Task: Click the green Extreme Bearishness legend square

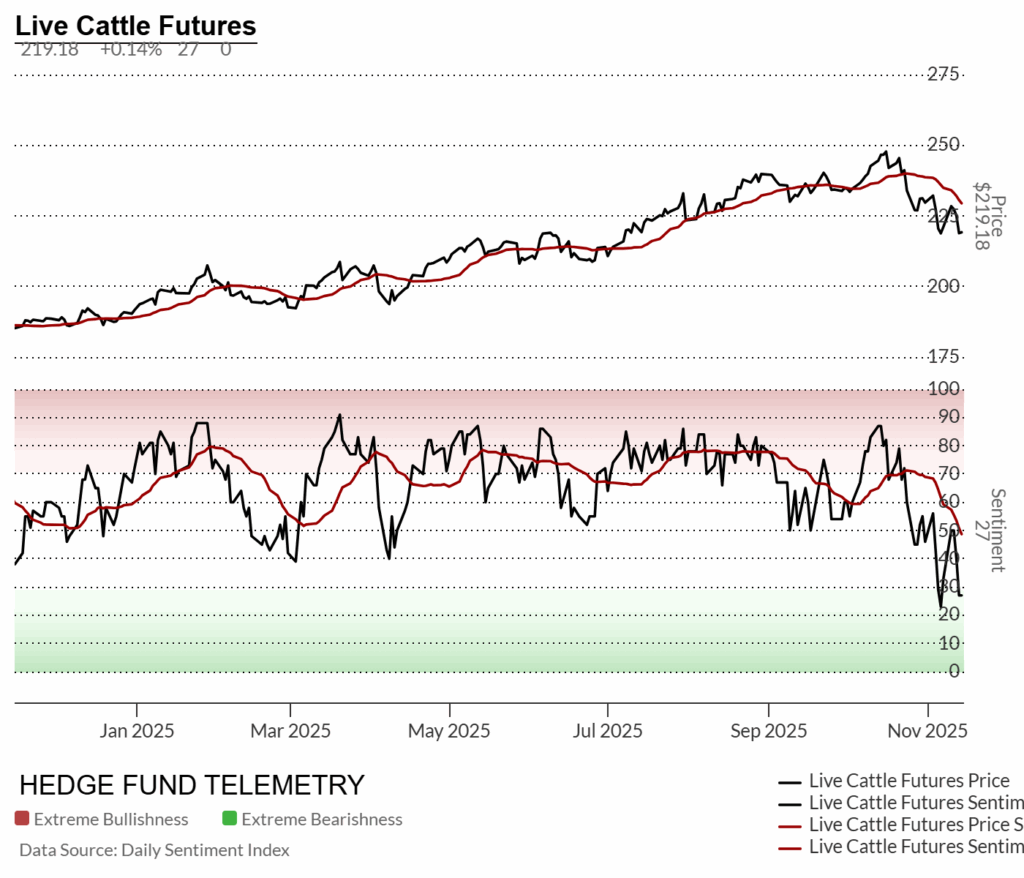Action: [229, 819]
